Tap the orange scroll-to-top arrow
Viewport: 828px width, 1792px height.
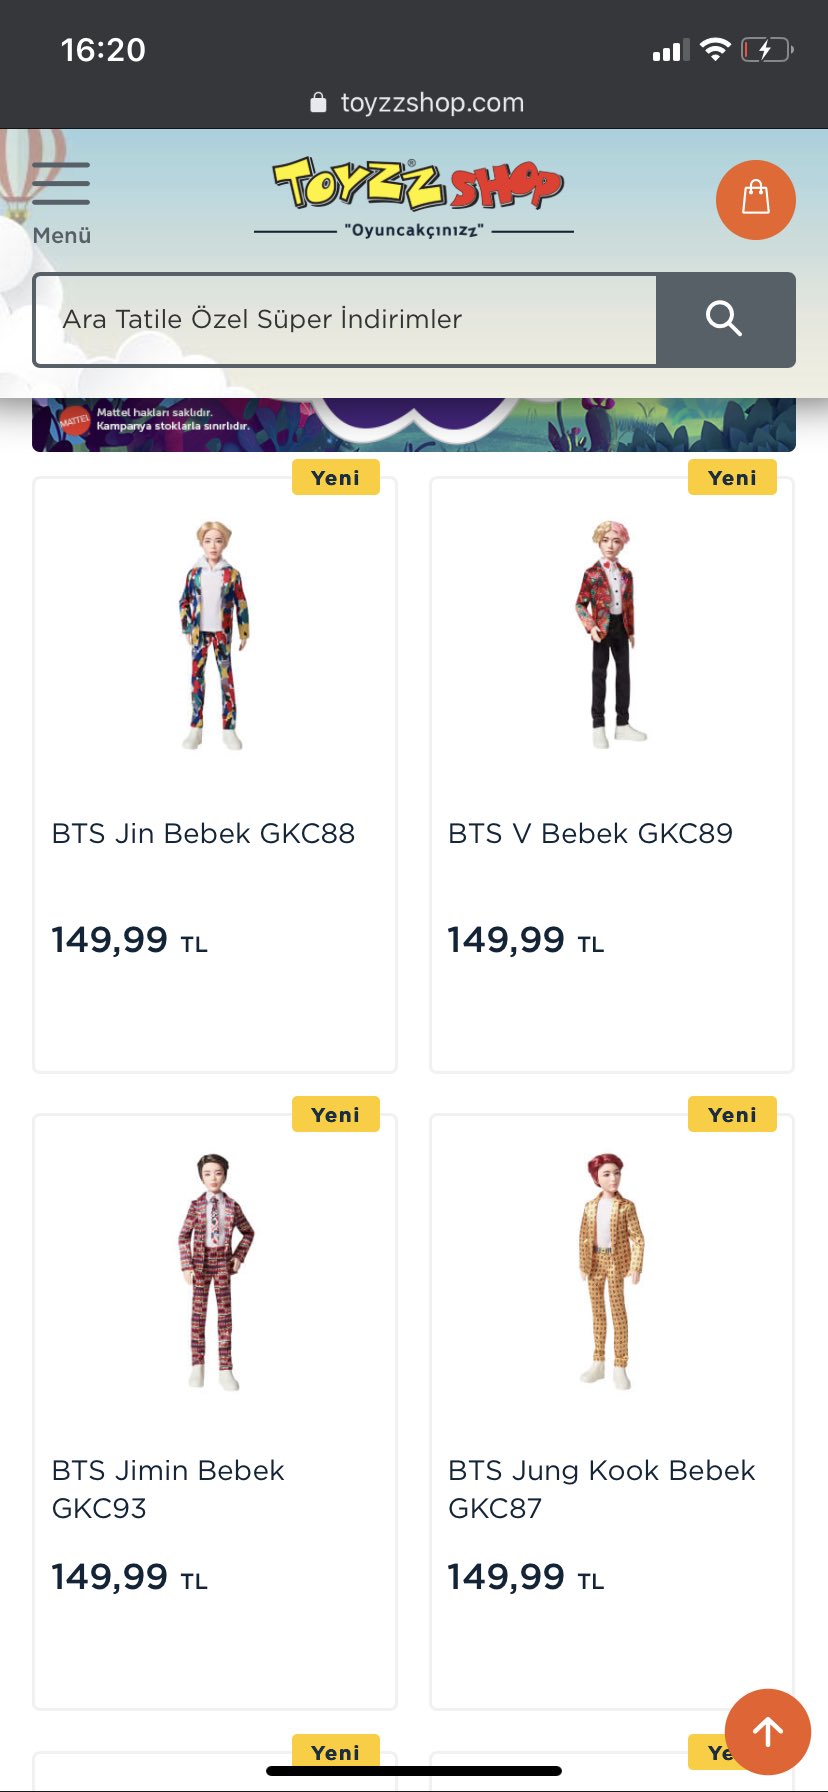tap(768, 1732)
